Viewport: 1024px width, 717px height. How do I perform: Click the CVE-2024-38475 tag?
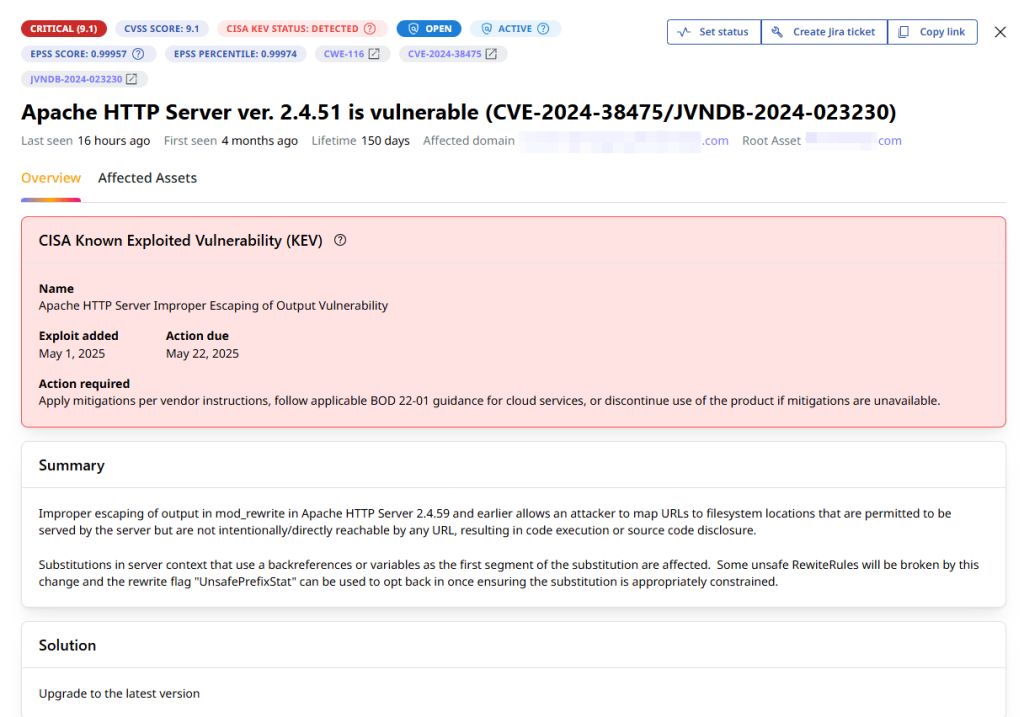pyautogui.click(x=453, y=54)
